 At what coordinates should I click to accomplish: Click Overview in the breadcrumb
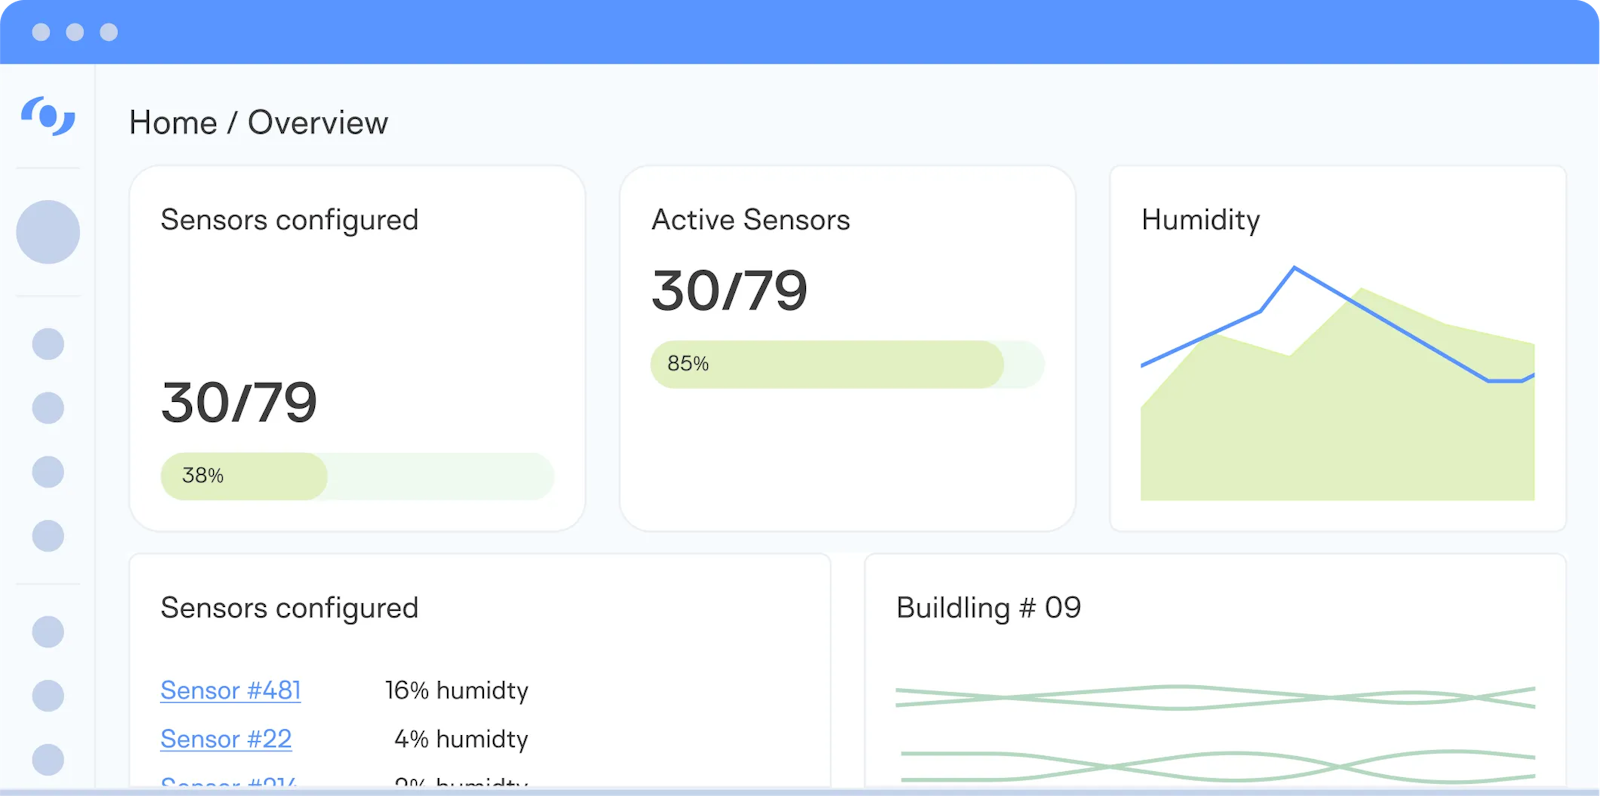pyautogui.click(x=318, y=123)
